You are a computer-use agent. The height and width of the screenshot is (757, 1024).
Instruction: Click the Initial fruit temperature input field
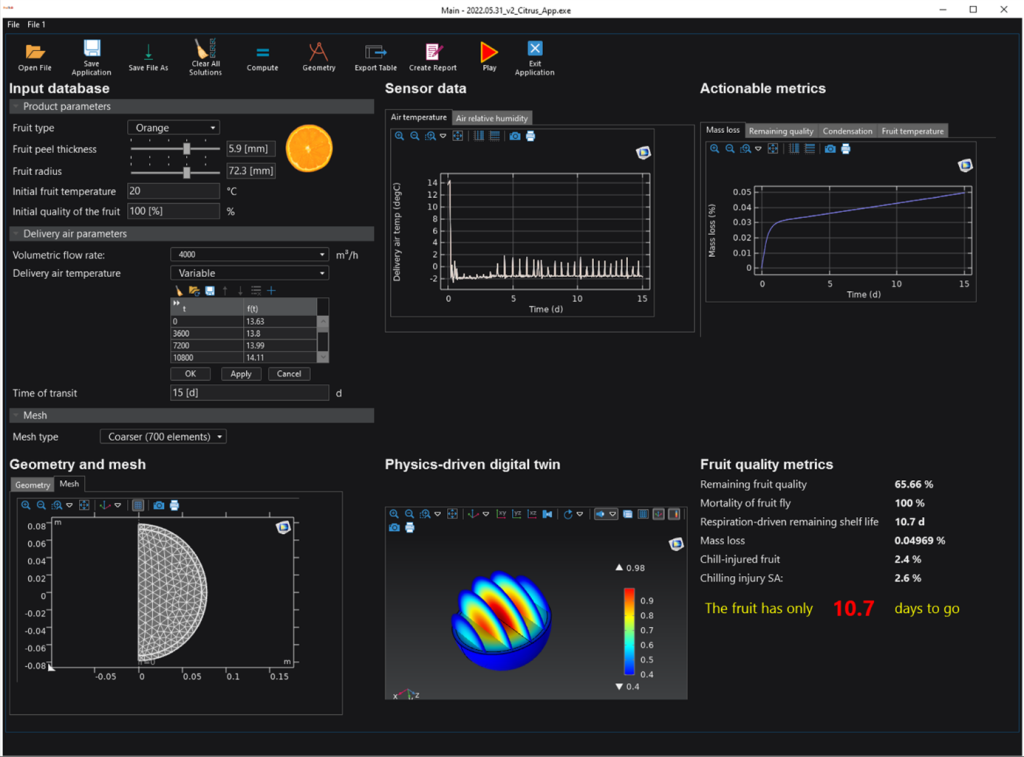173,191
